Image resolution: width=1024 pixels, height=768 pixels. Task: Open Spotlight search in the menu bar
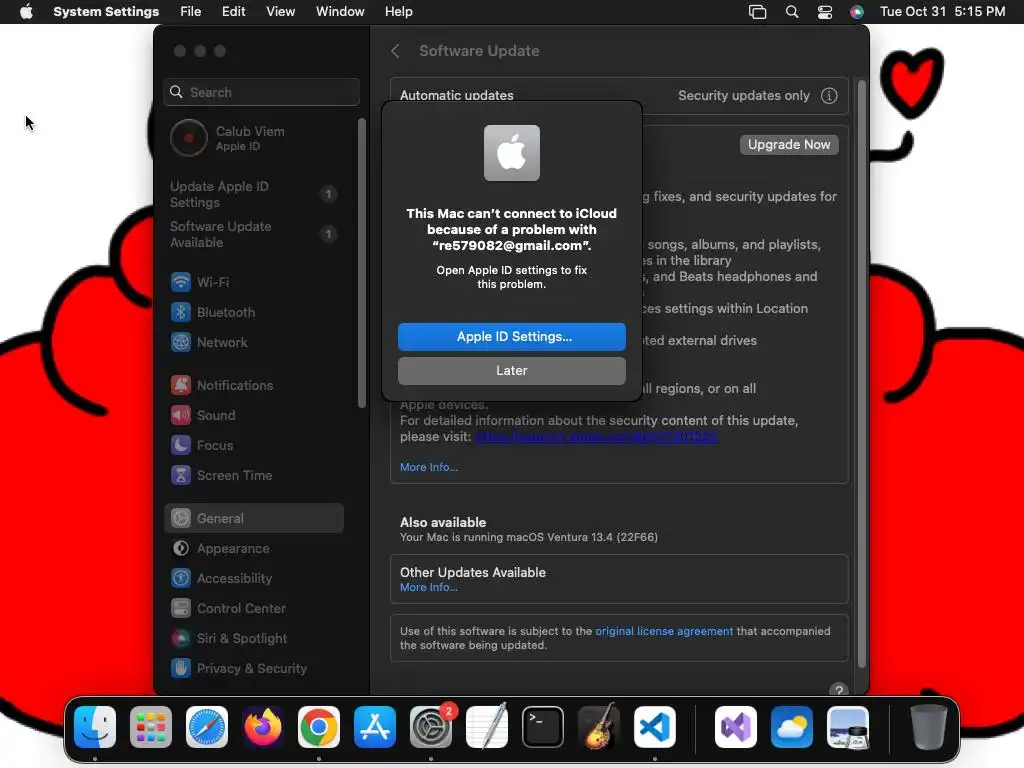click(792, 12)
